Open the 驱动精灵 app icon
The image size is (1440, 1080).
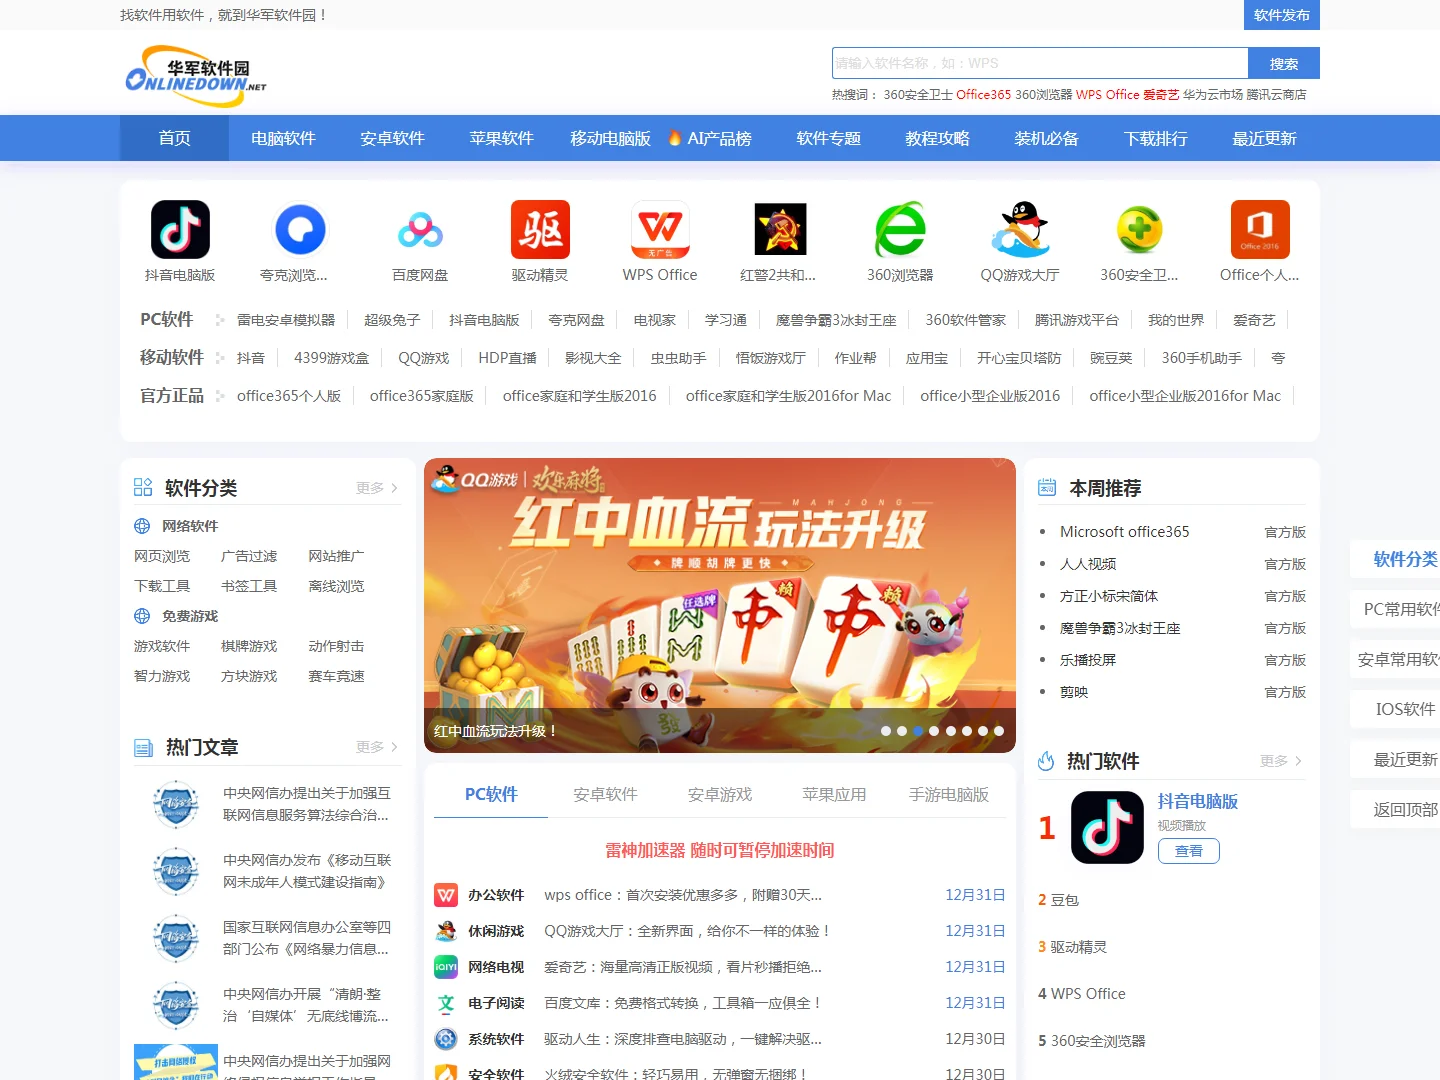click(x=540, y=229)
